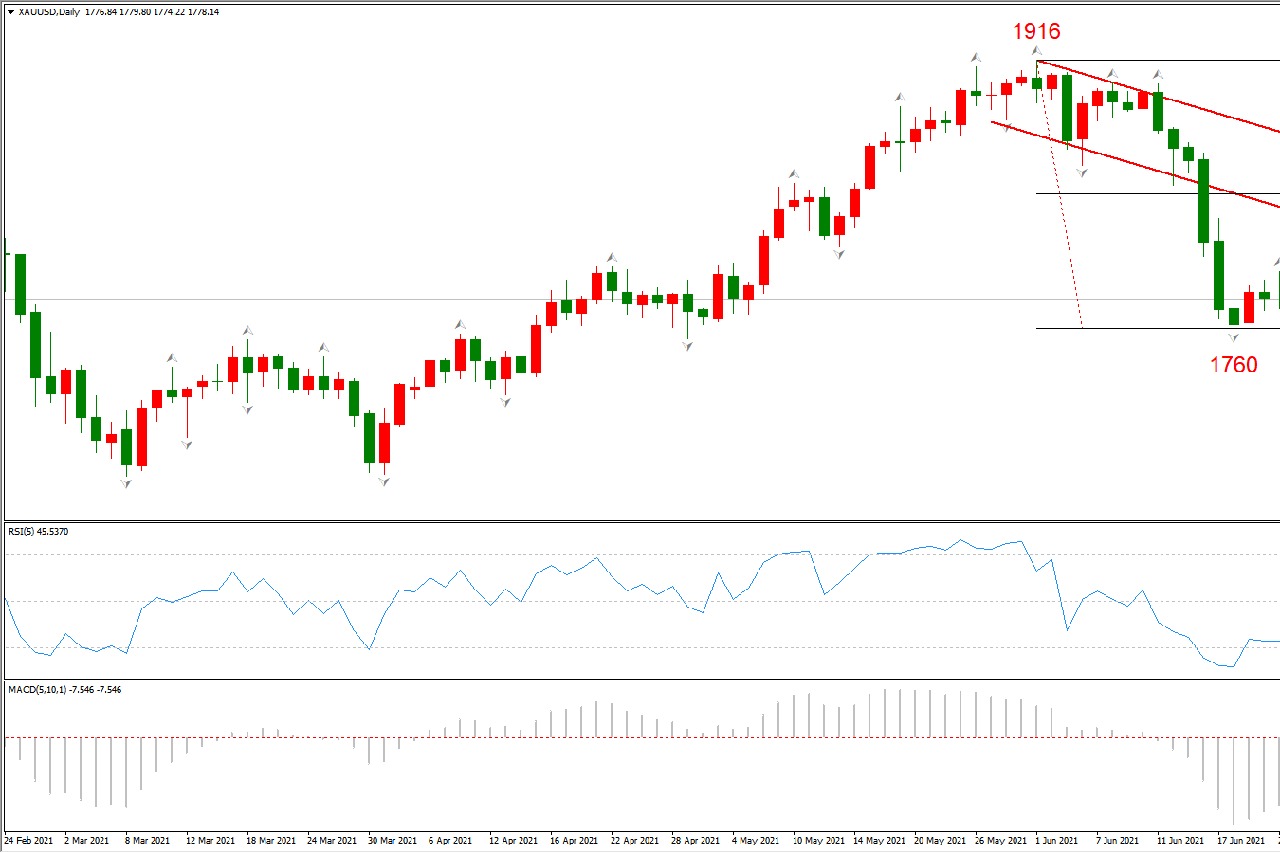Screen dimensions: 1280x853
Task: Click the down fractal arrow at 8 Mar low
Action: coord(126,483)
